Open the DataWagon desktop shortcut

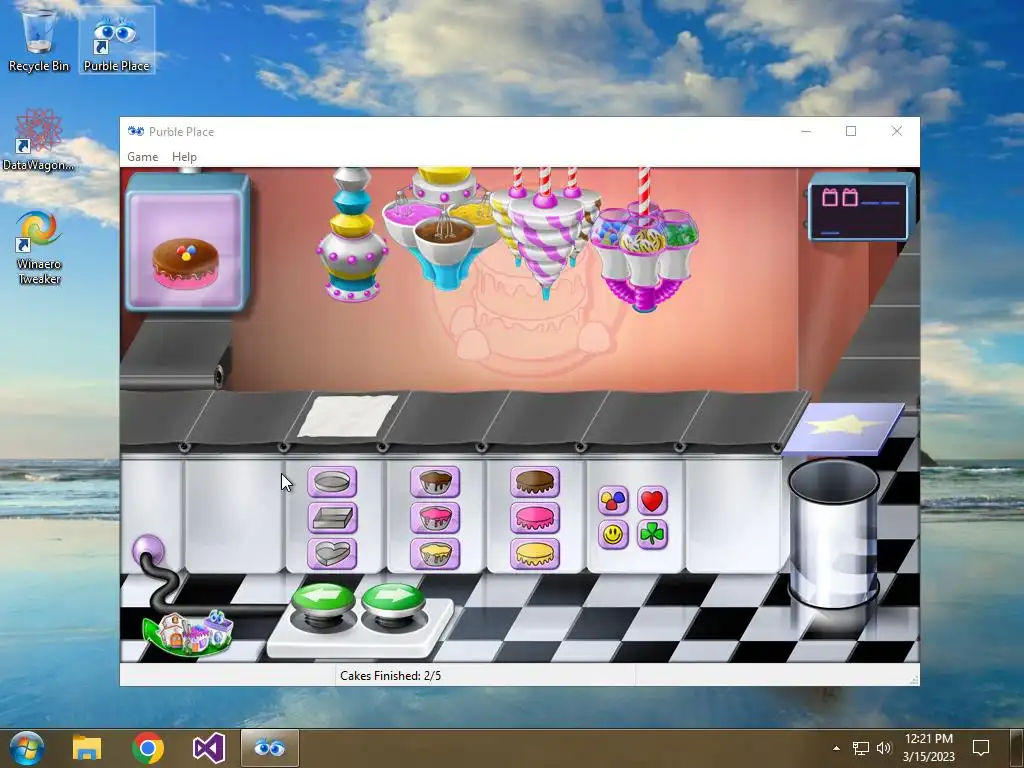(39, 140)
